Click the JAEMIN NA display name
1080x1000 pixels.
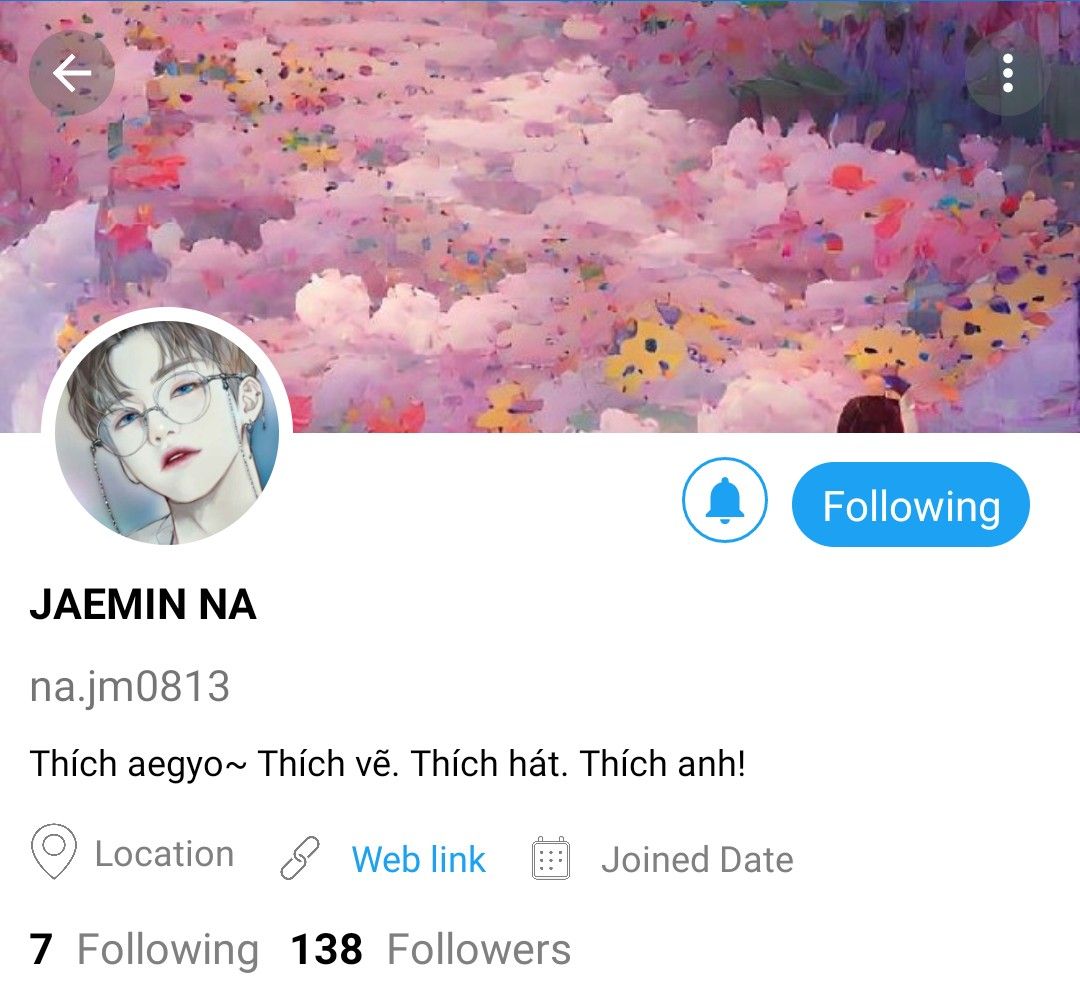point(143,605)
